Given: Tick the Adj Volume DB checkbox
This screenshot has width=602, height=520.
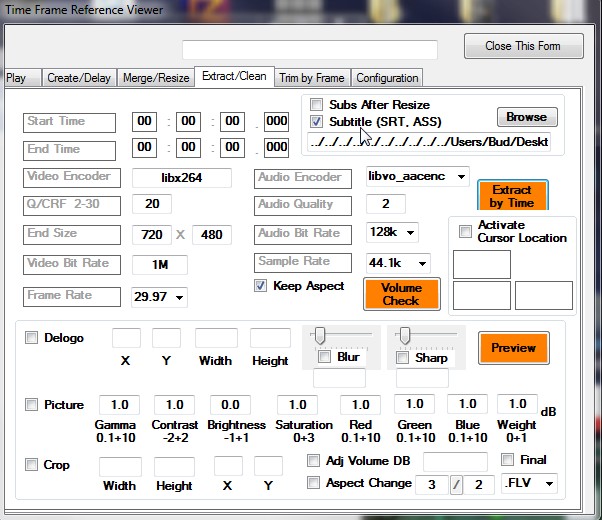Looking at the screenshot, I should click(x=313, y=460).
